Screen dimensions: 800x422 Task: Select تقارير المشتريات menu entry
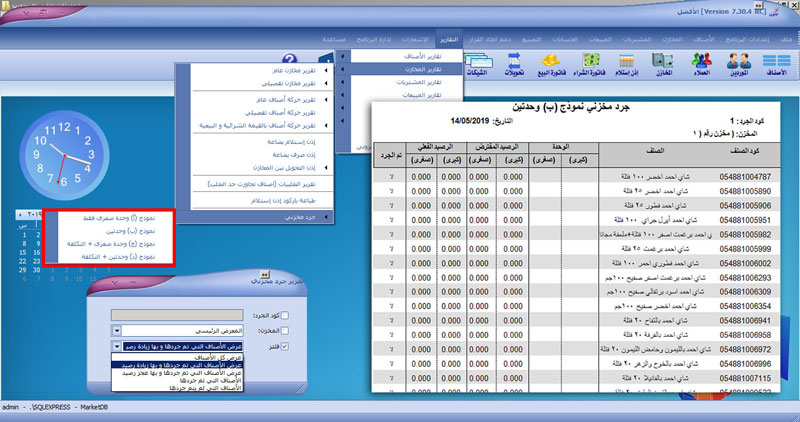[x=399, y=82]
